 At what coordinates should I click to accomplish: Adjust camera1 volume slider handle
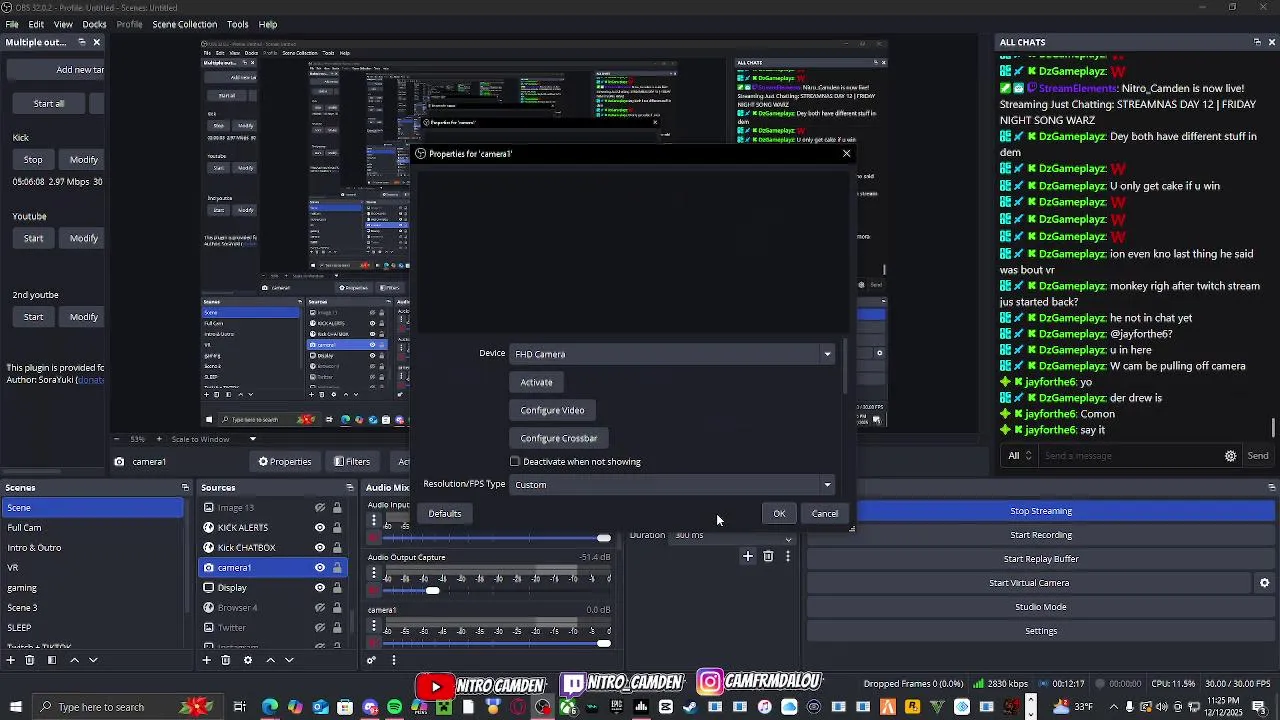tap(603, 643)
